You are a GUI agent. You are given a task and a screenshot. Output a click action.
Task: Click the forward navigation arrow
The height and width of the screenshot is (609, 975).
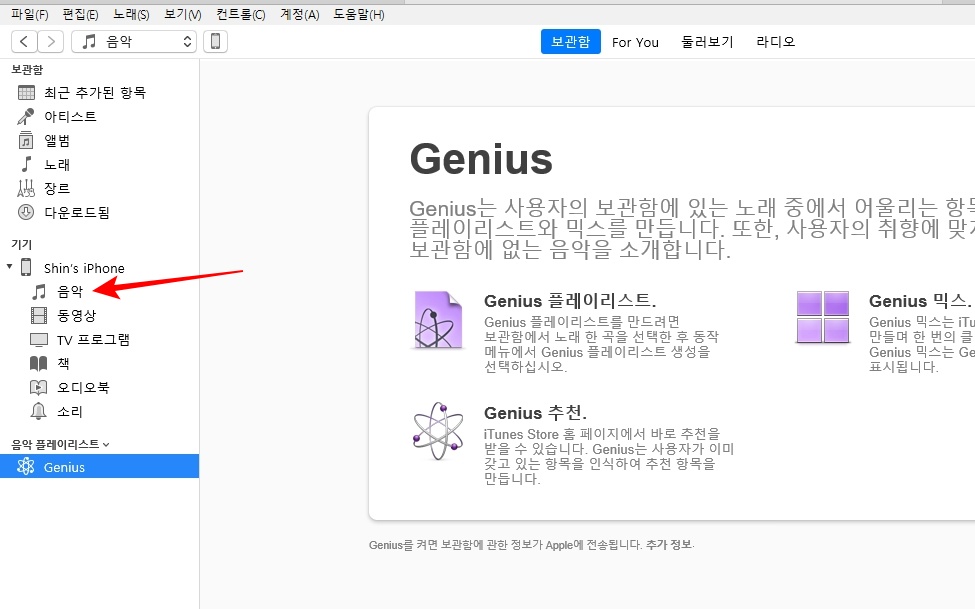(x=51, y=42)
